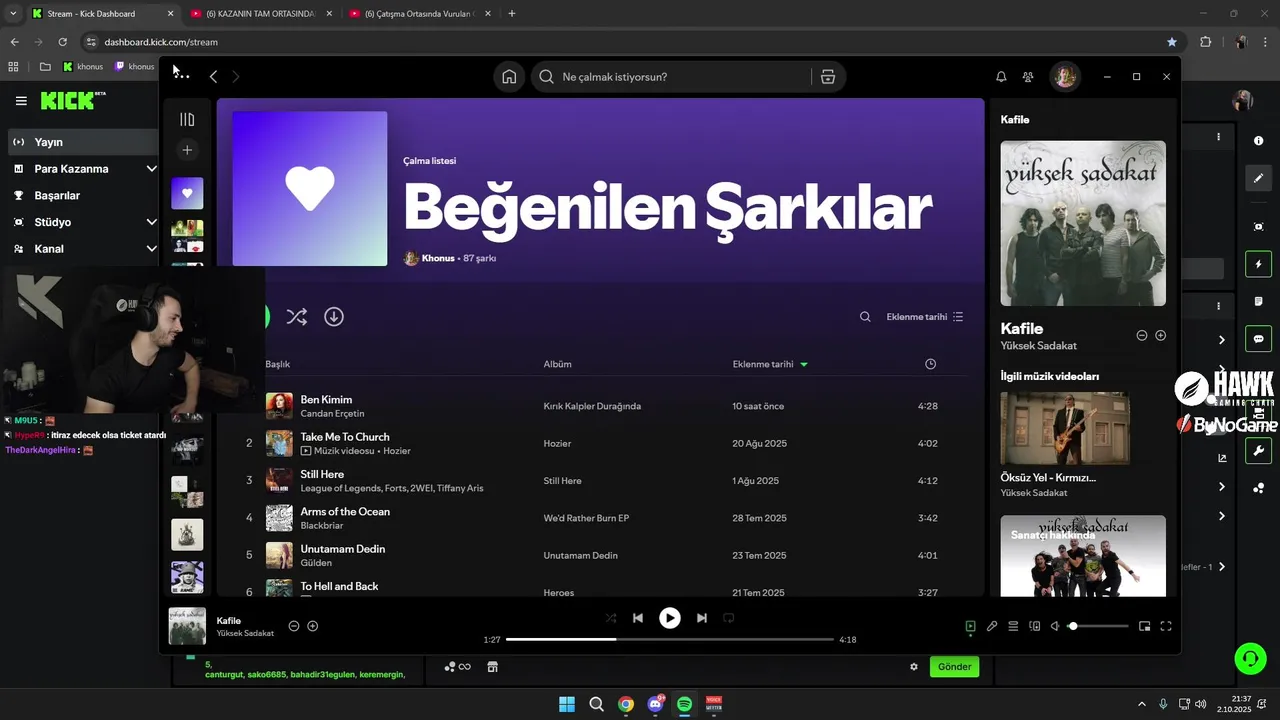The height and width of the screenshot is (720, 1280).
Task: Toggle Now Playing view panel
Action: coord(970,626)
